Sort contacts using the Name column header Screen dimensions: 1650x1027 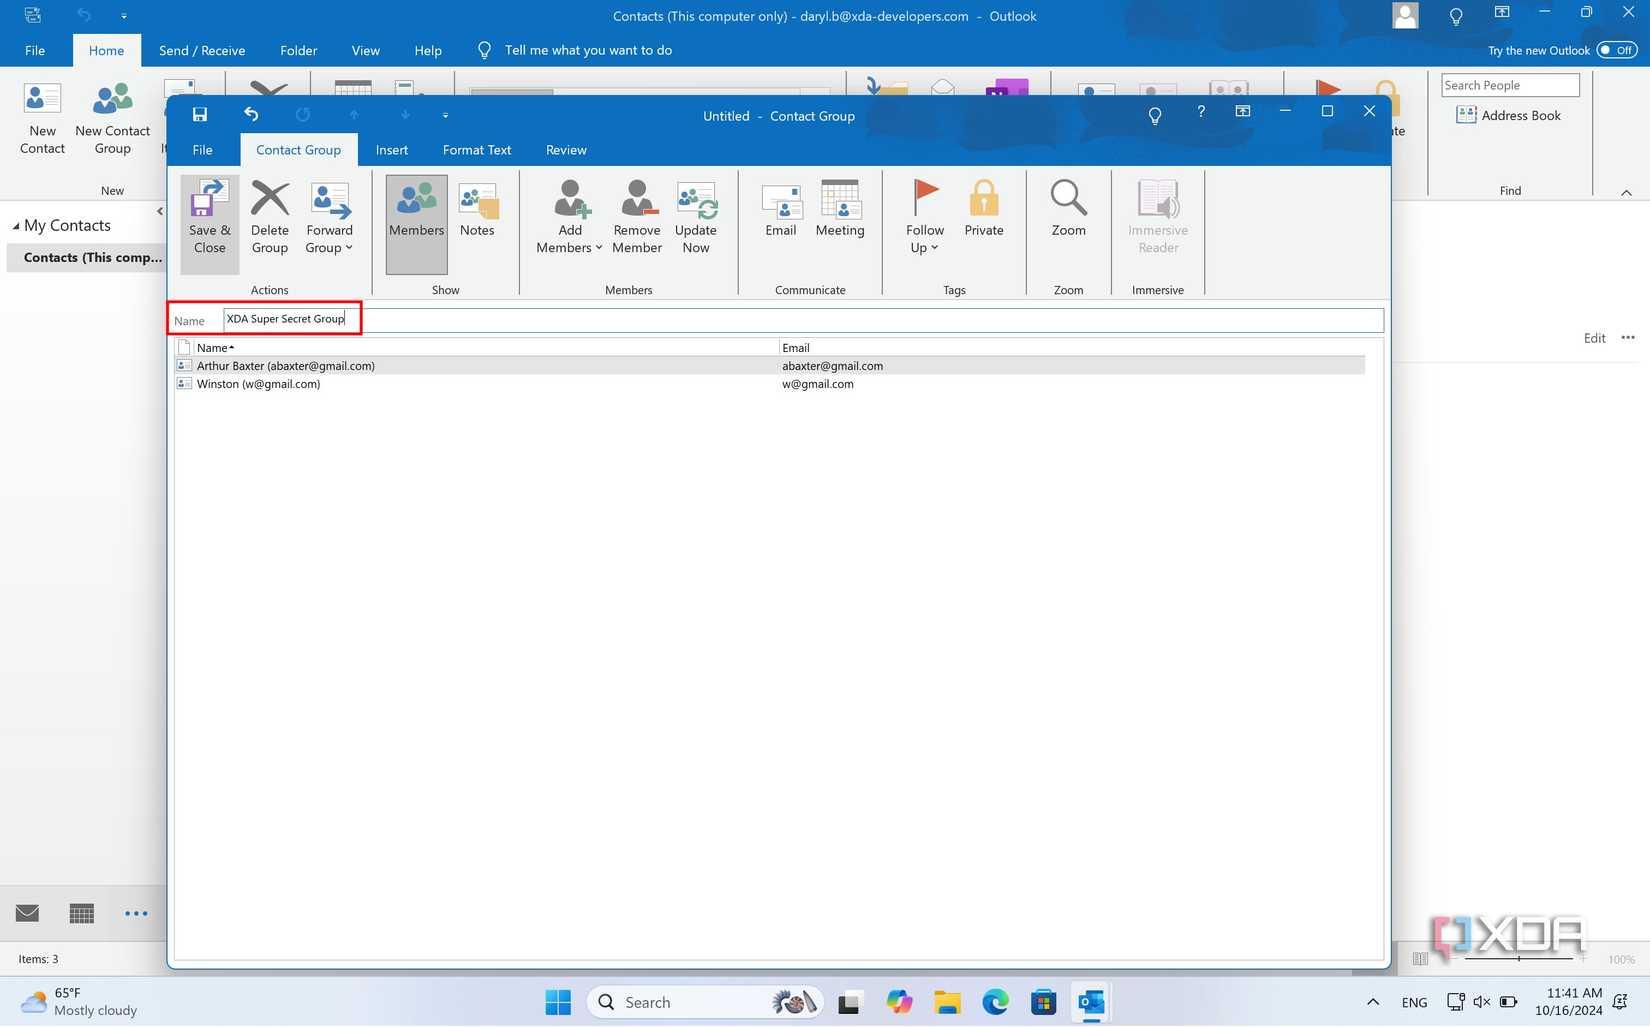pos(213,347)
